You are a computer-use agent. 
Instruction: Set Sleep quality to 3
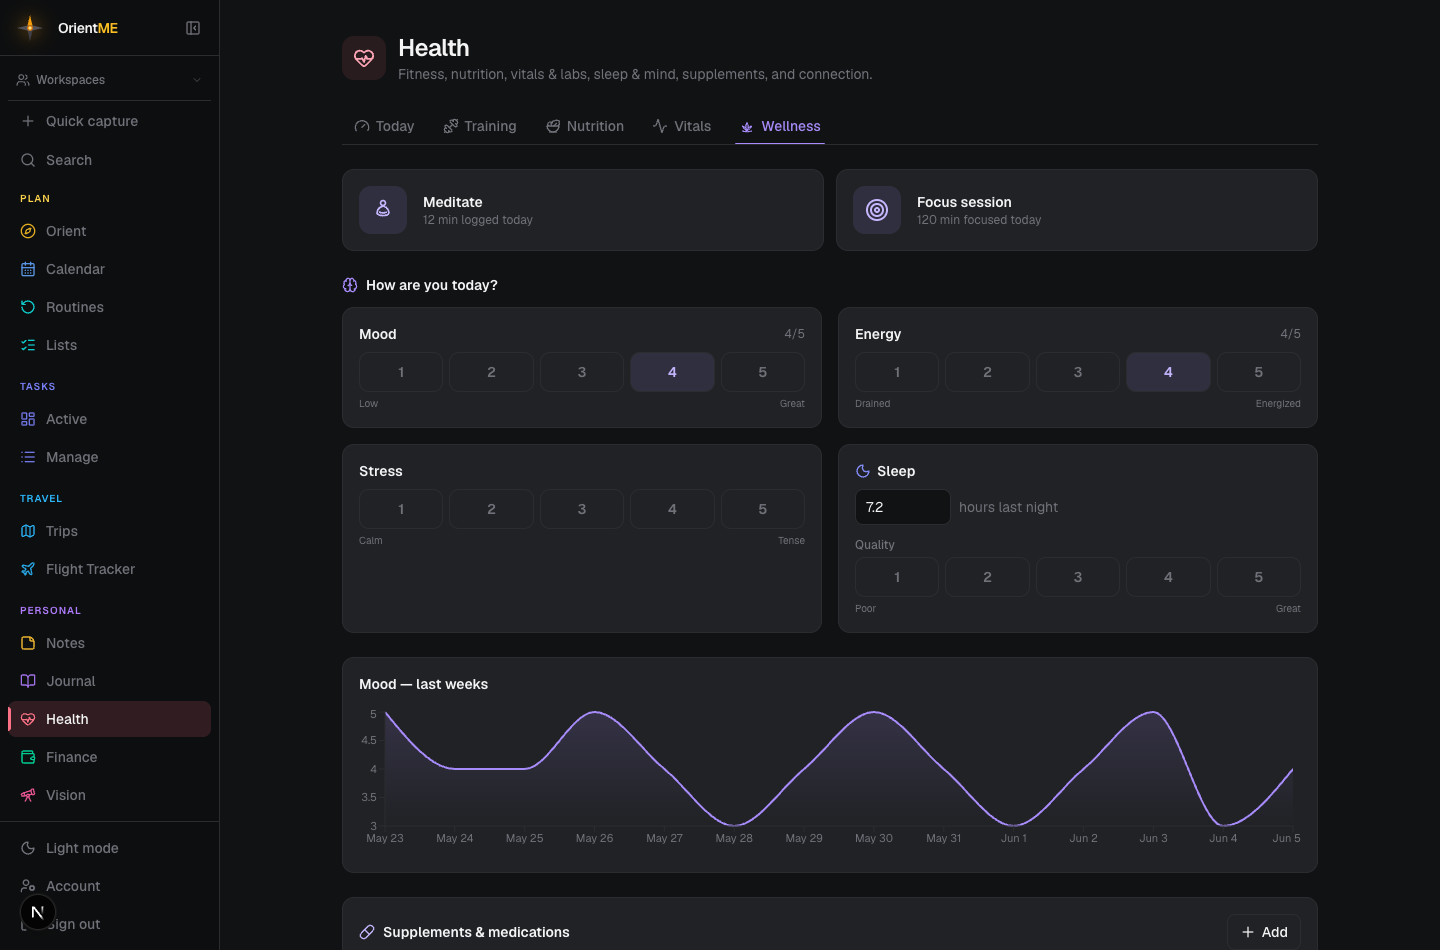pos(1078,577)
